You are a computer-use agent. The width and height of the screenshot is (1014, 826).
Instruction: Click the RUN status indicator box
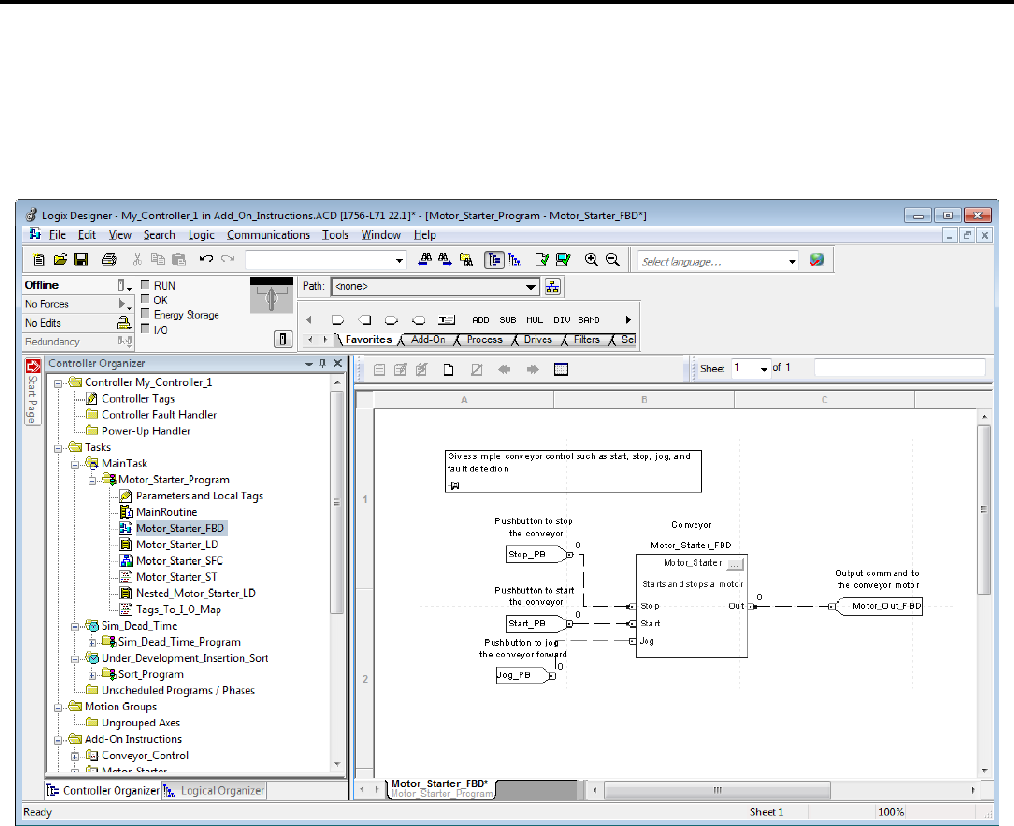tap(145, 286)
